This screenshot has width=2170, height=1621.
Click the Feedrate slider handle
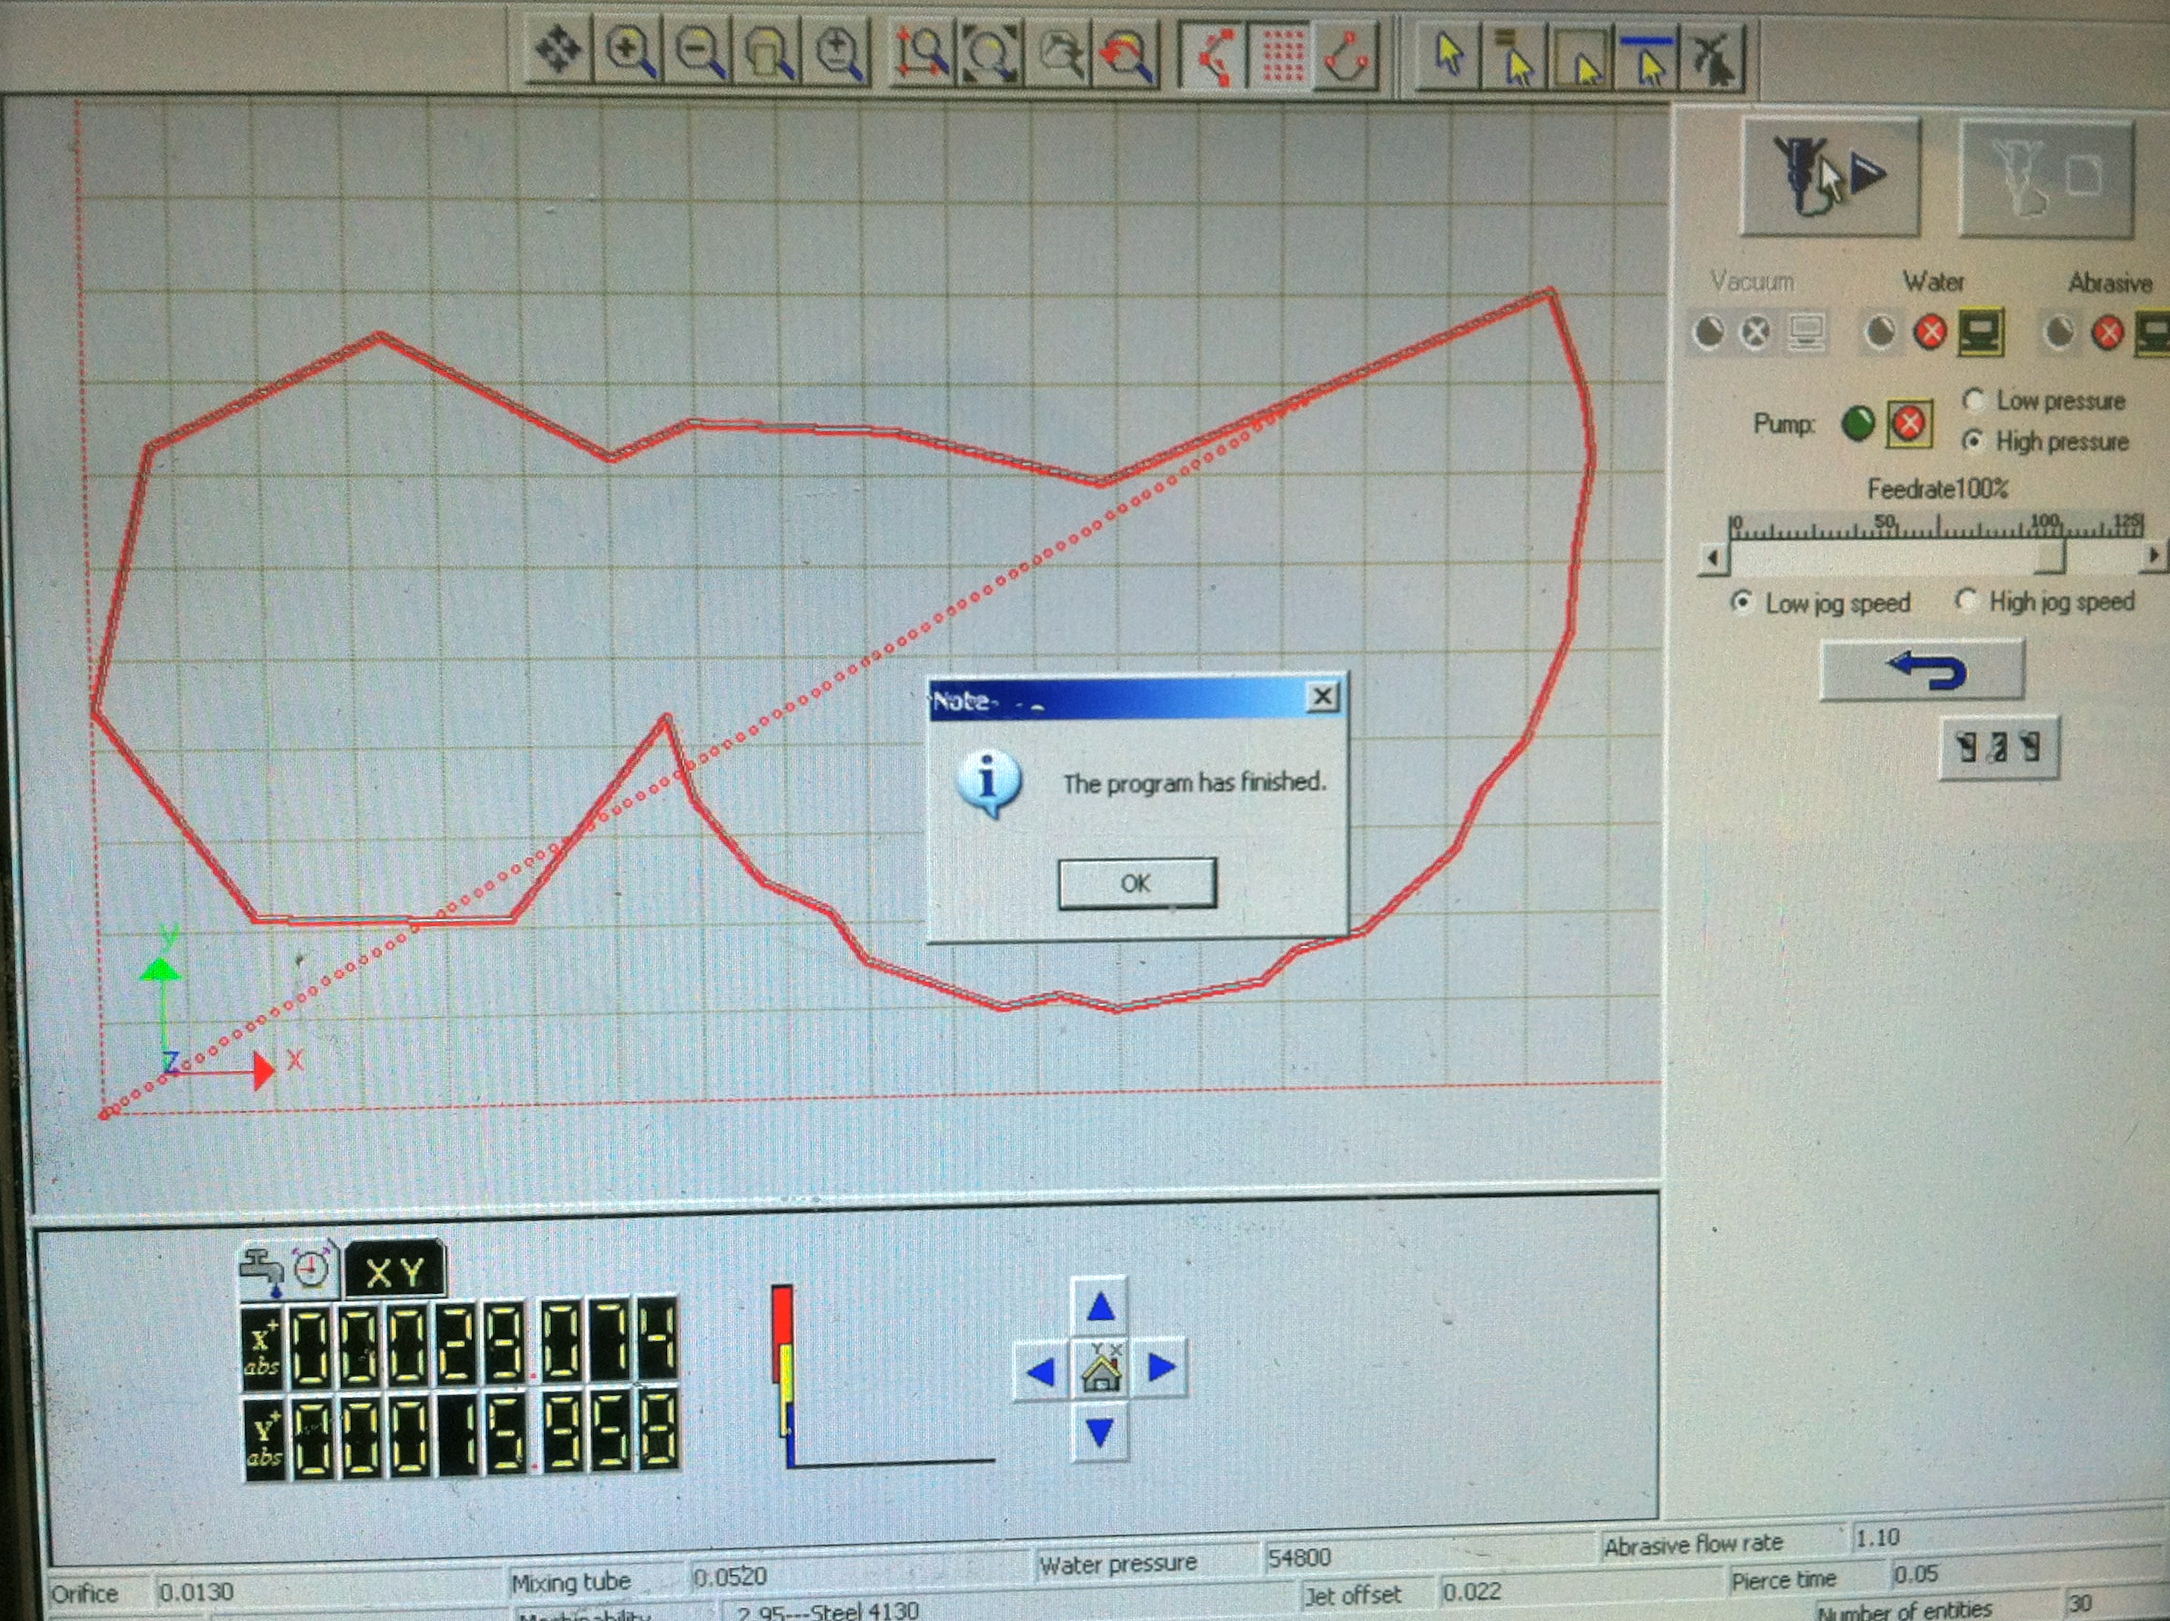coord(2049,556)
